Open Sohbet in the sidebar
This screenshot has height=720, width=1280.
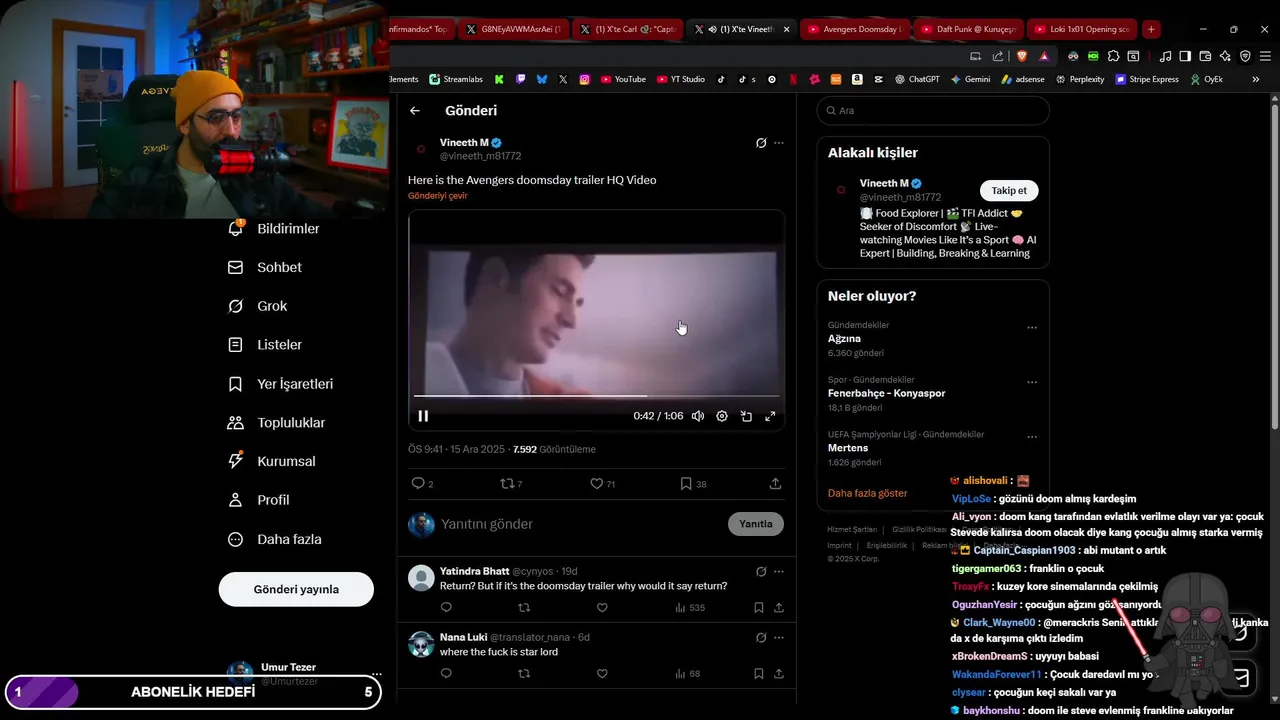[x=265, y=267]
